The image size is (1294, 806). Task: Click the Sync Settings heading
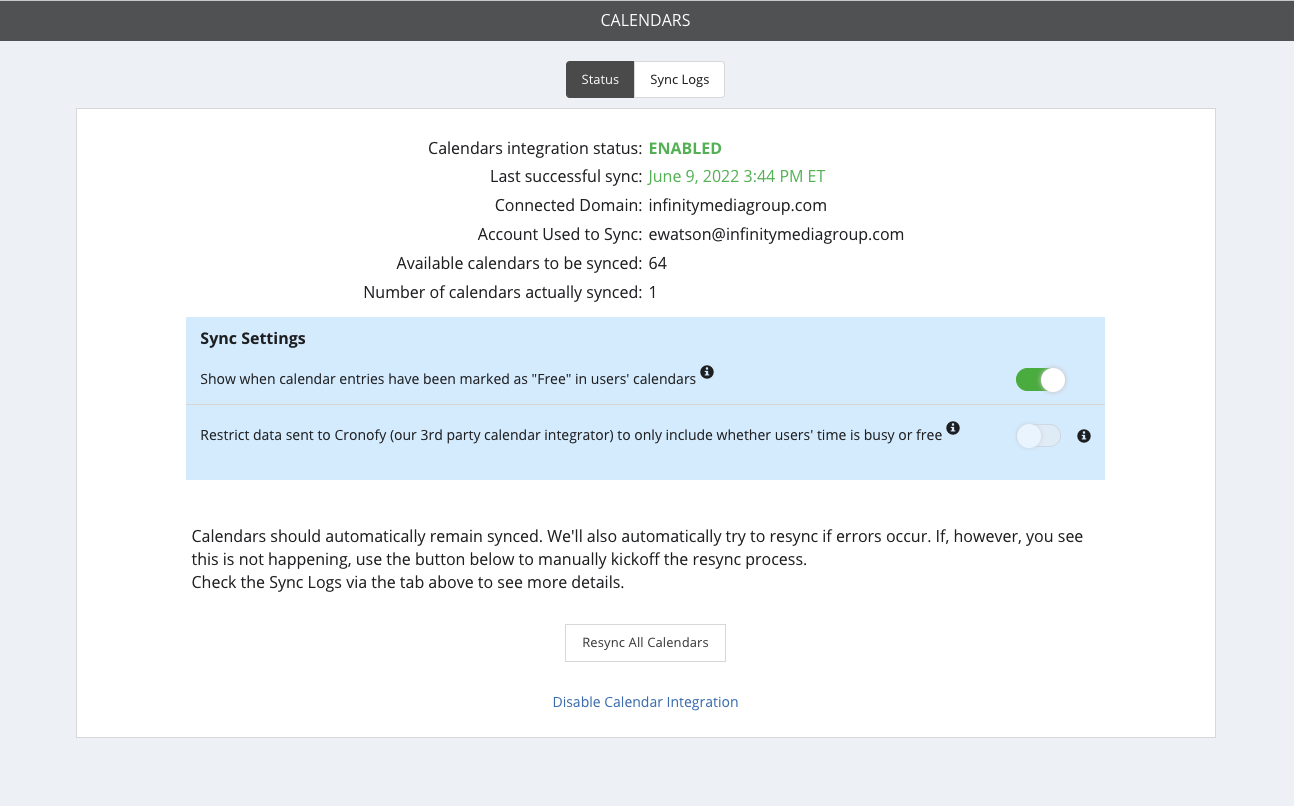coord(253,338)
